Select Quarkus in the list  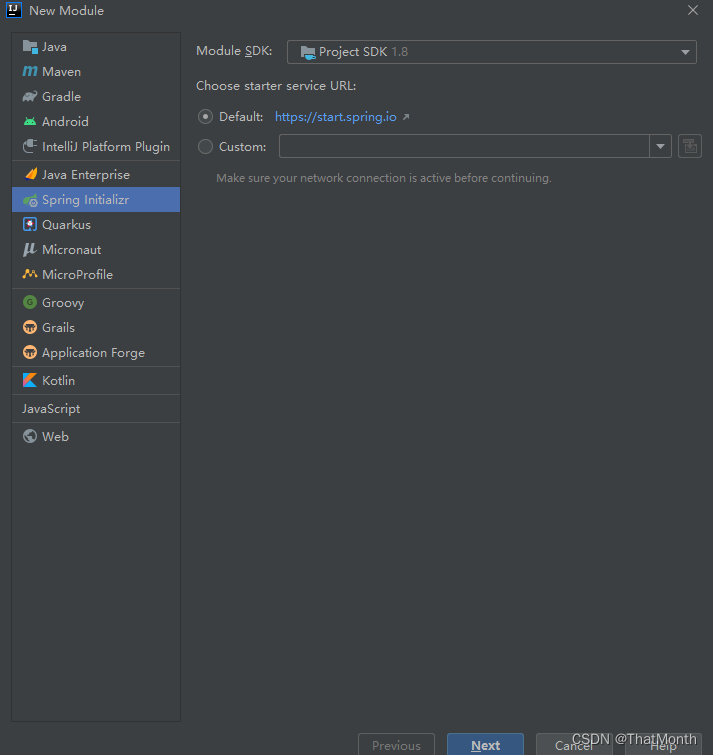pyautogui.click(x=96, y=224)
